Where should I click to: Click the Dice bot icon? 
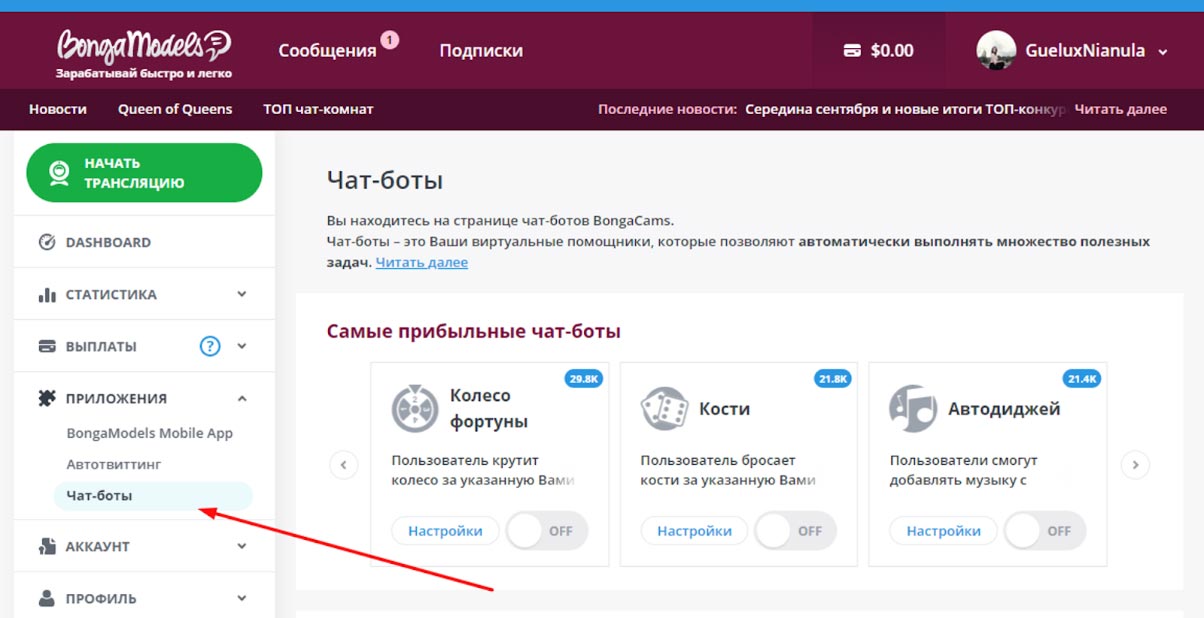pos(664,408)
